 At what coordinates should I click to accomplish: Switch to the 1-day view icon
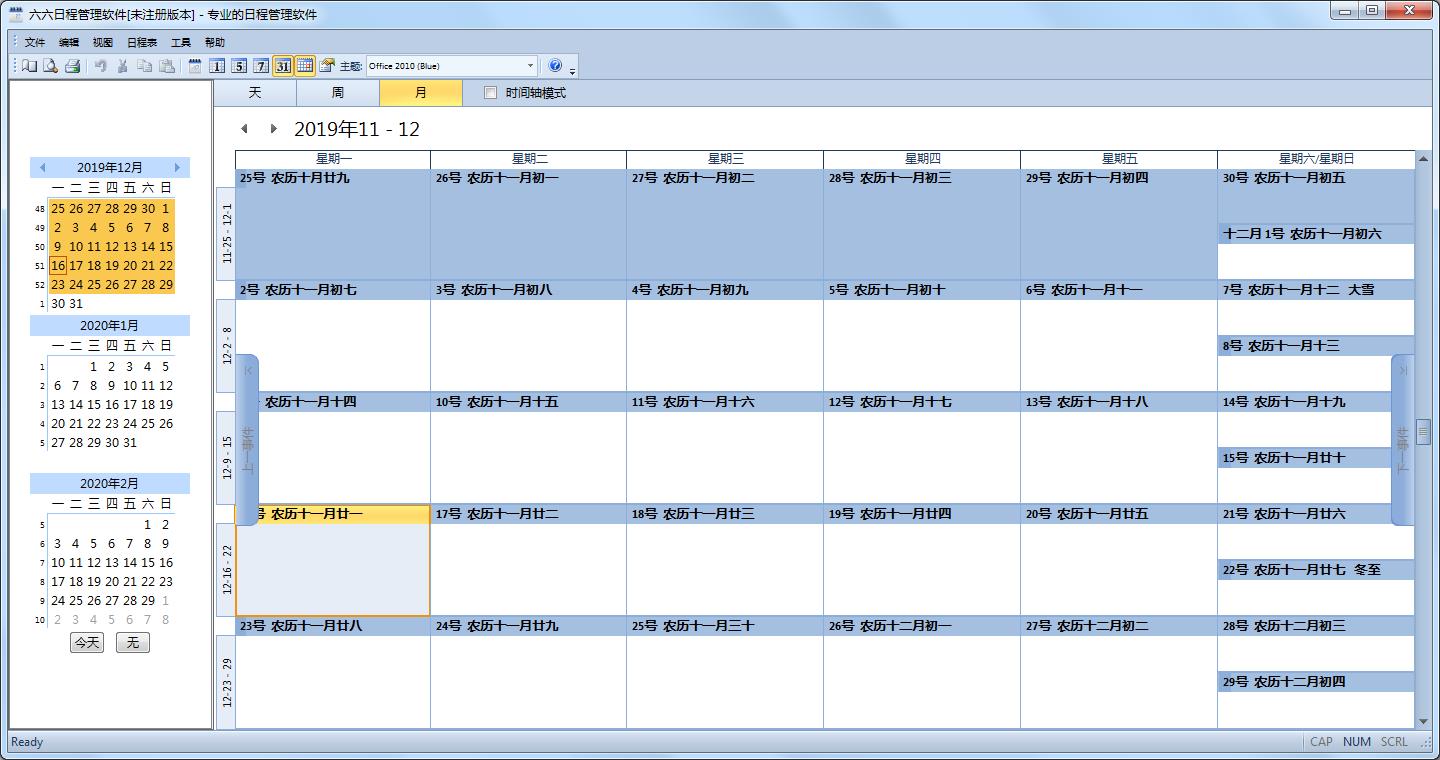click(217, 66)
